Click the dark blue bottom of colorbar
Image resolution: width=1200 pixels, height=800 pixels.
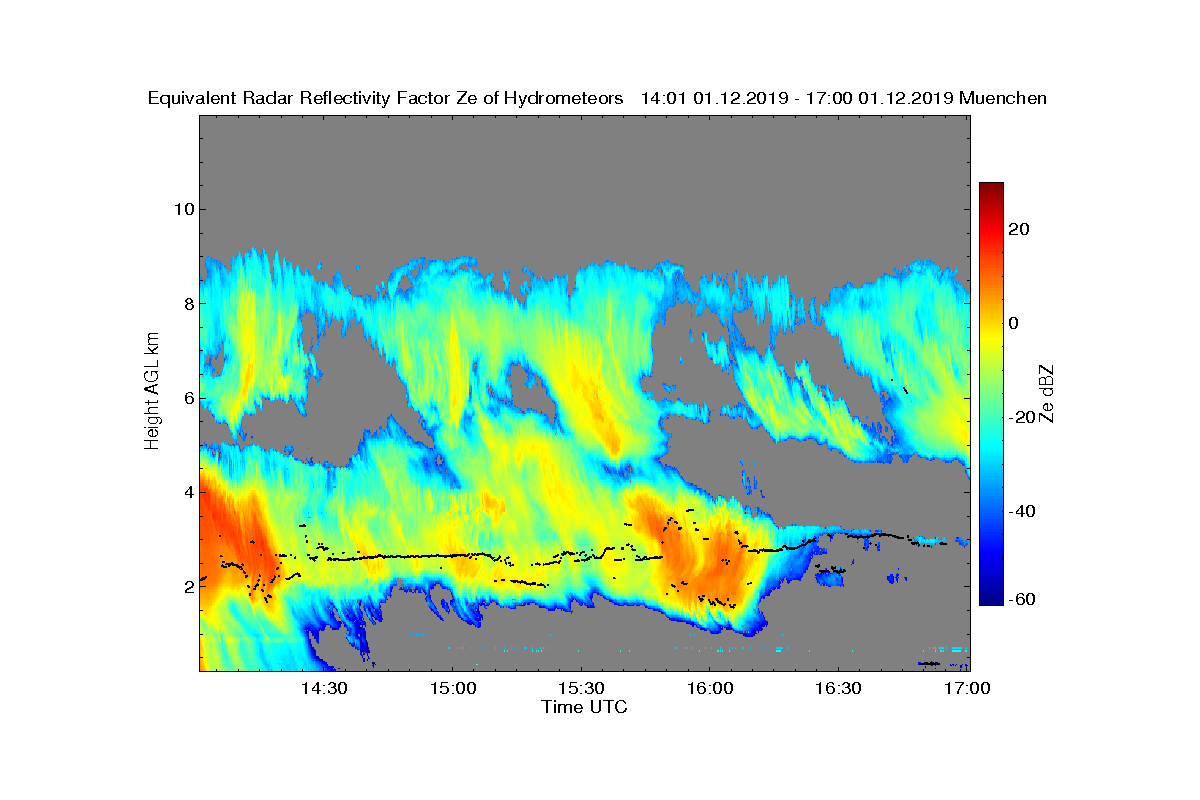(991, 599)
